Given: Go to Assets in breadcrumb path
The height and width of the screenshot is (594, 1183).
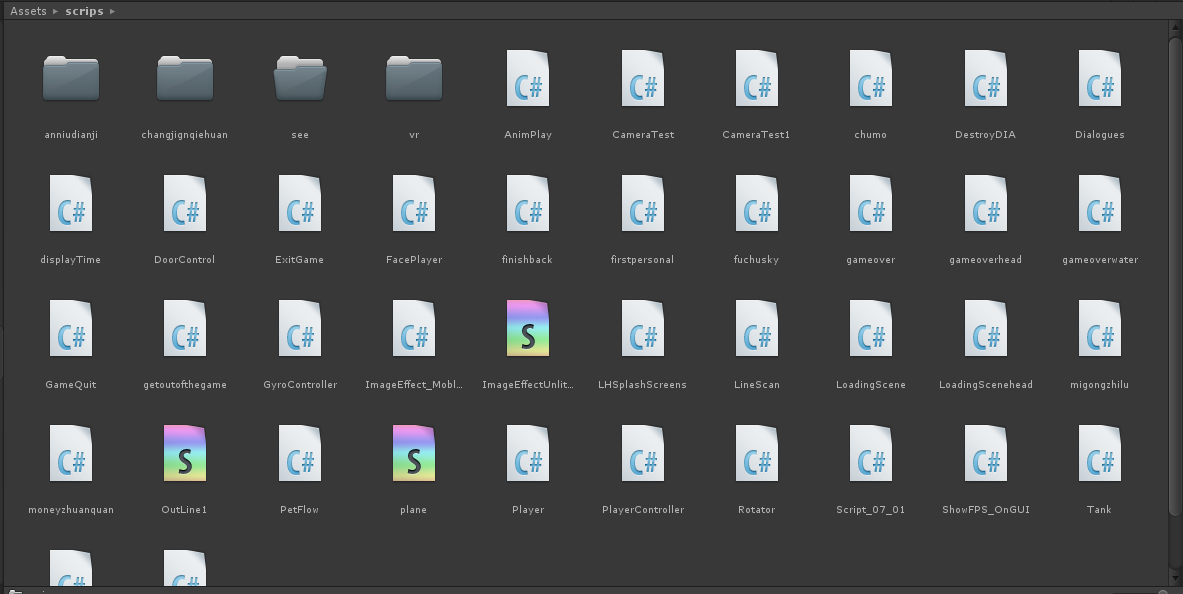Looking at the screenshot, I should coord(28,11).
